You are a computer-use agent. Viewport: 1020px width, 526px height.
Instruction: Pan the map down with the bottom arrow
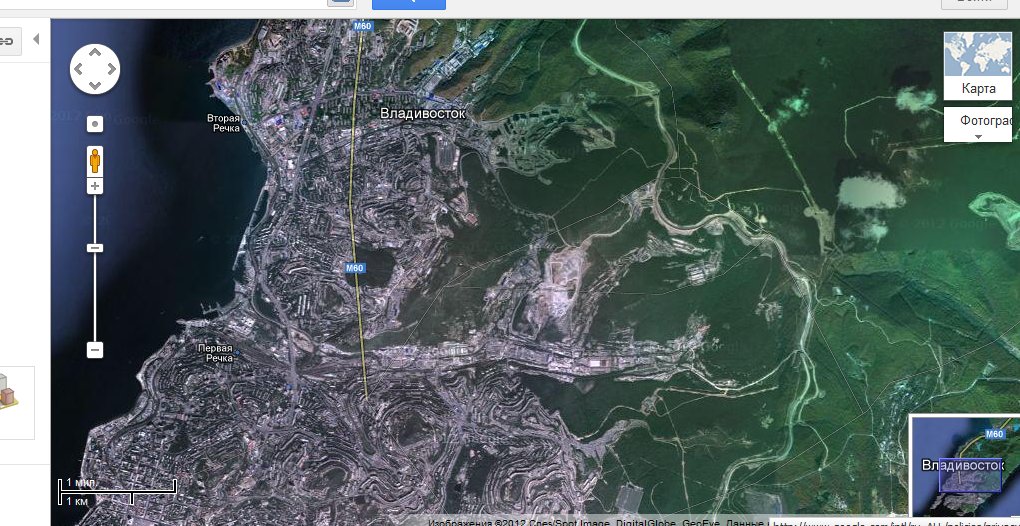pyautogui.click(x=95, y=86)
